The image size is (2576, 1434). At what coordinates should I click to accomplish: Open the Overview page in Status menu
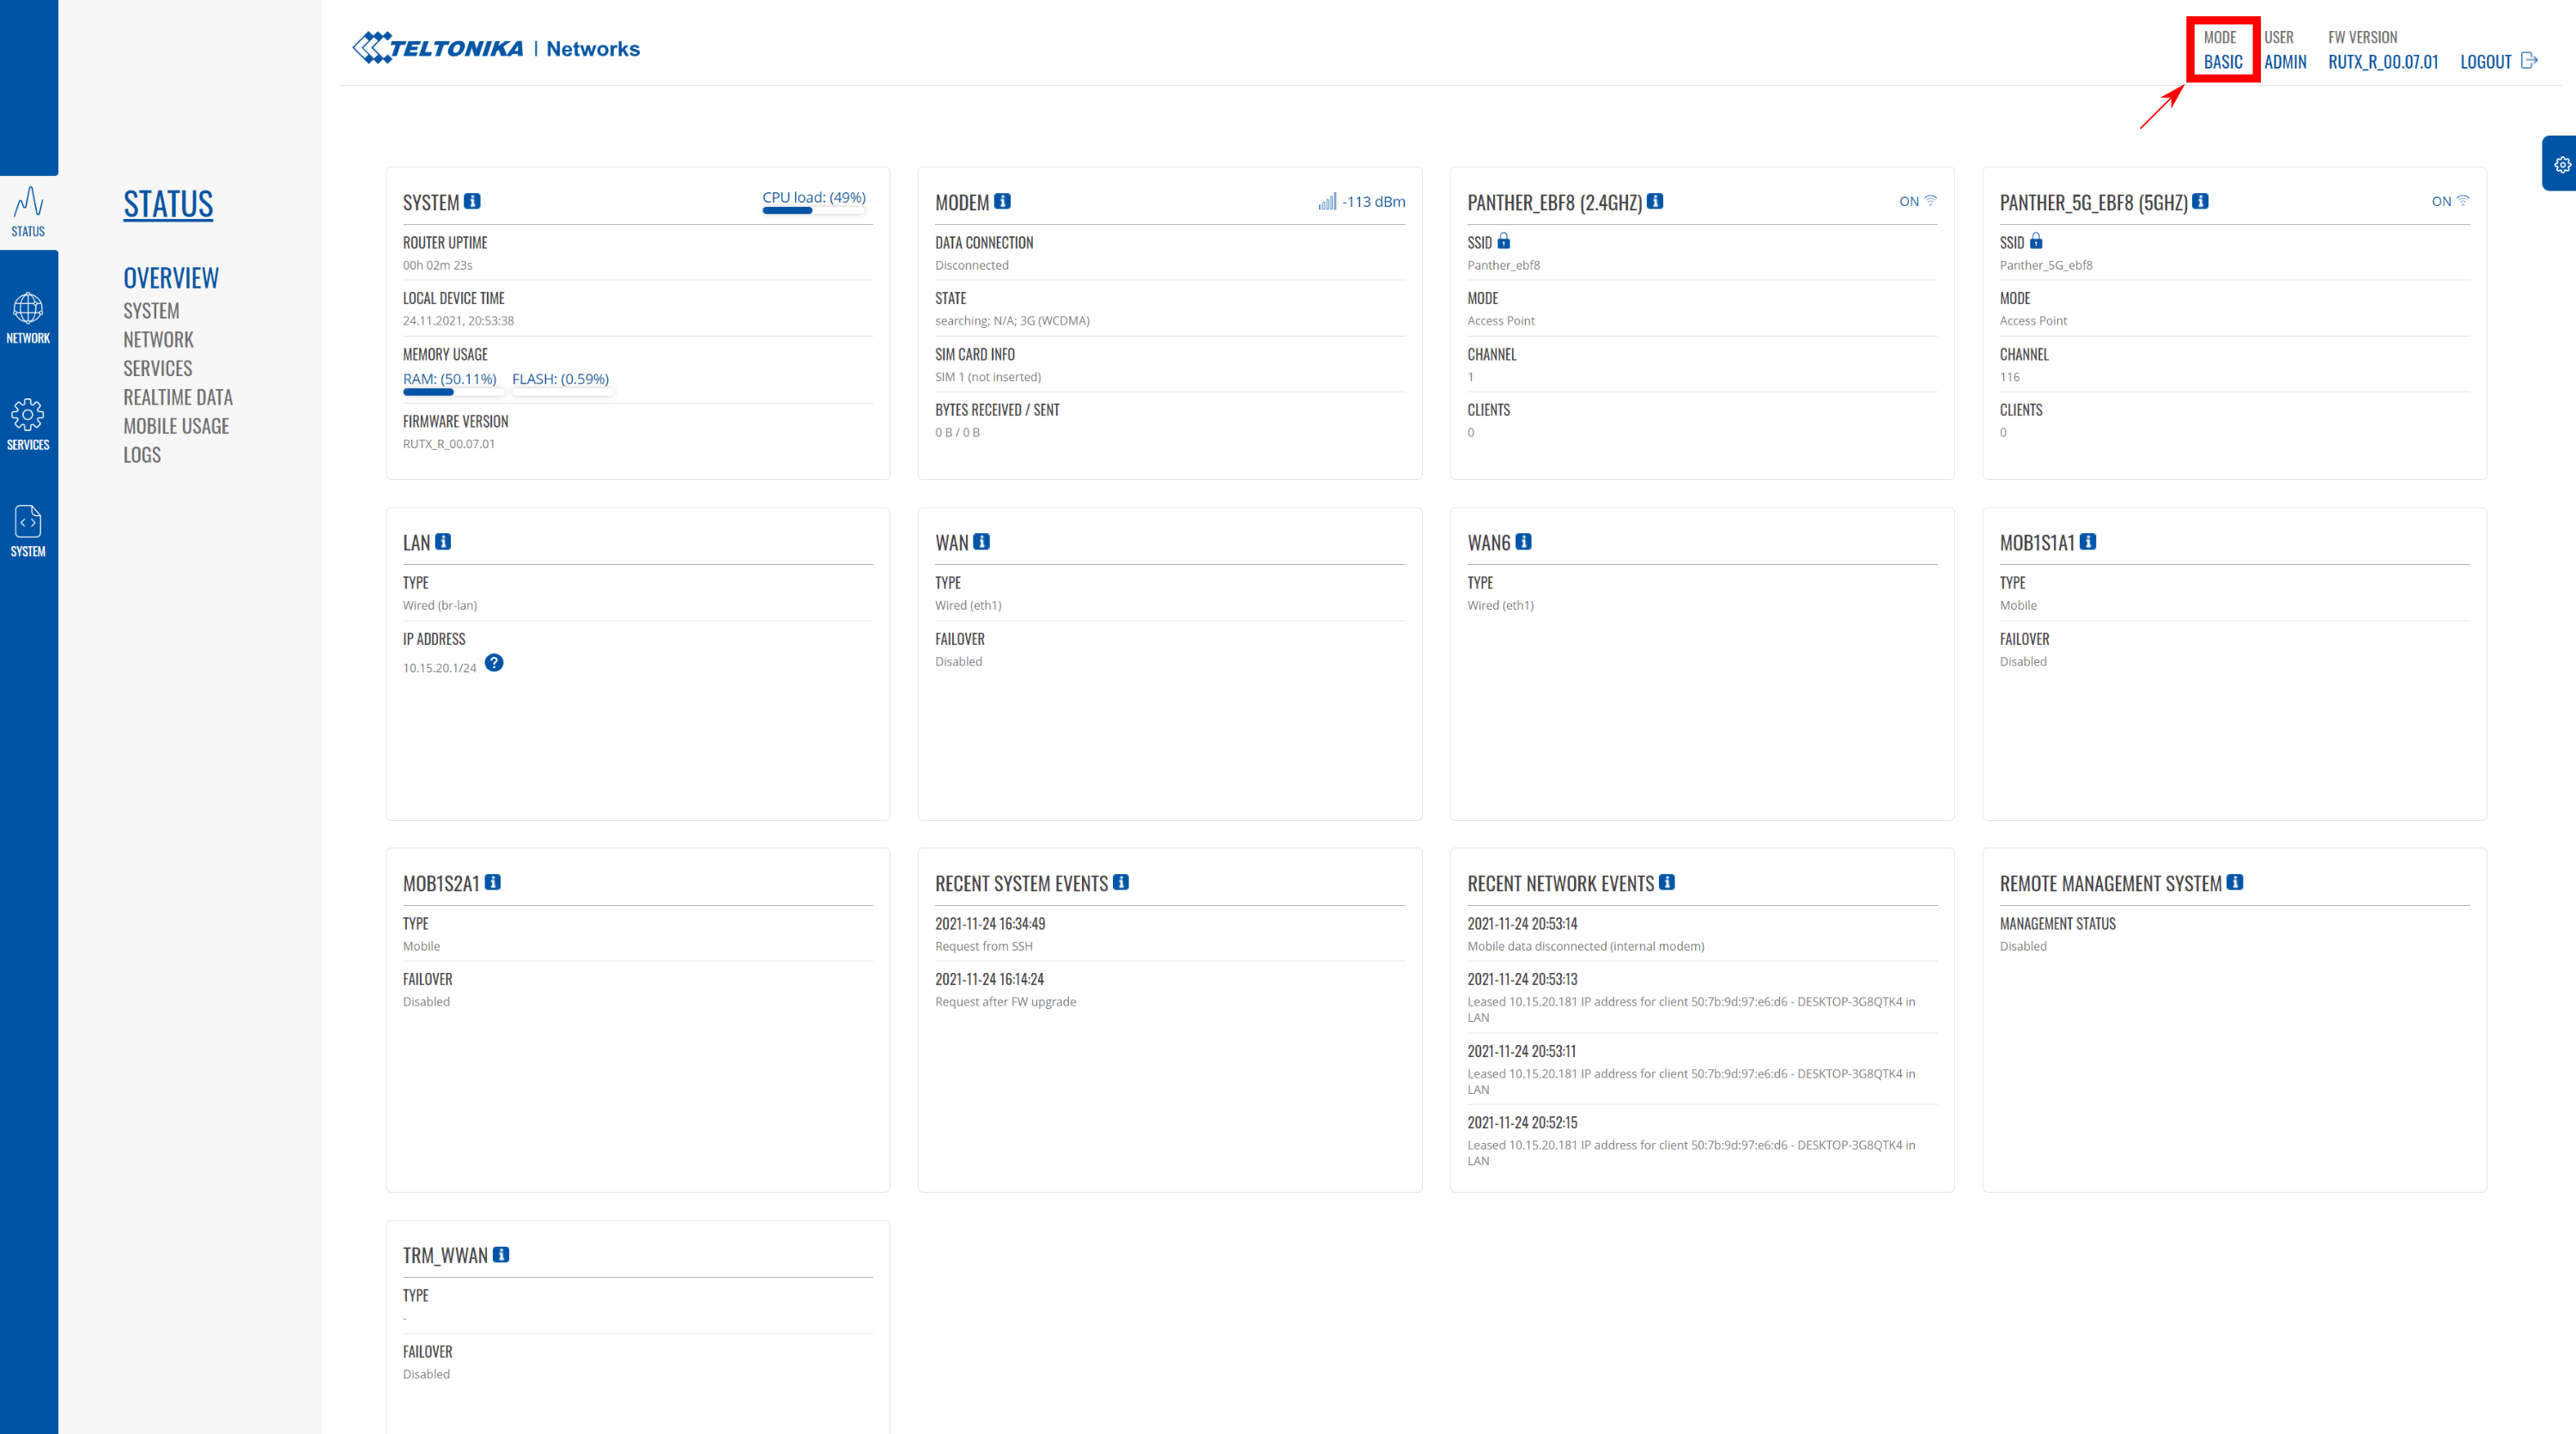(171, 278)
